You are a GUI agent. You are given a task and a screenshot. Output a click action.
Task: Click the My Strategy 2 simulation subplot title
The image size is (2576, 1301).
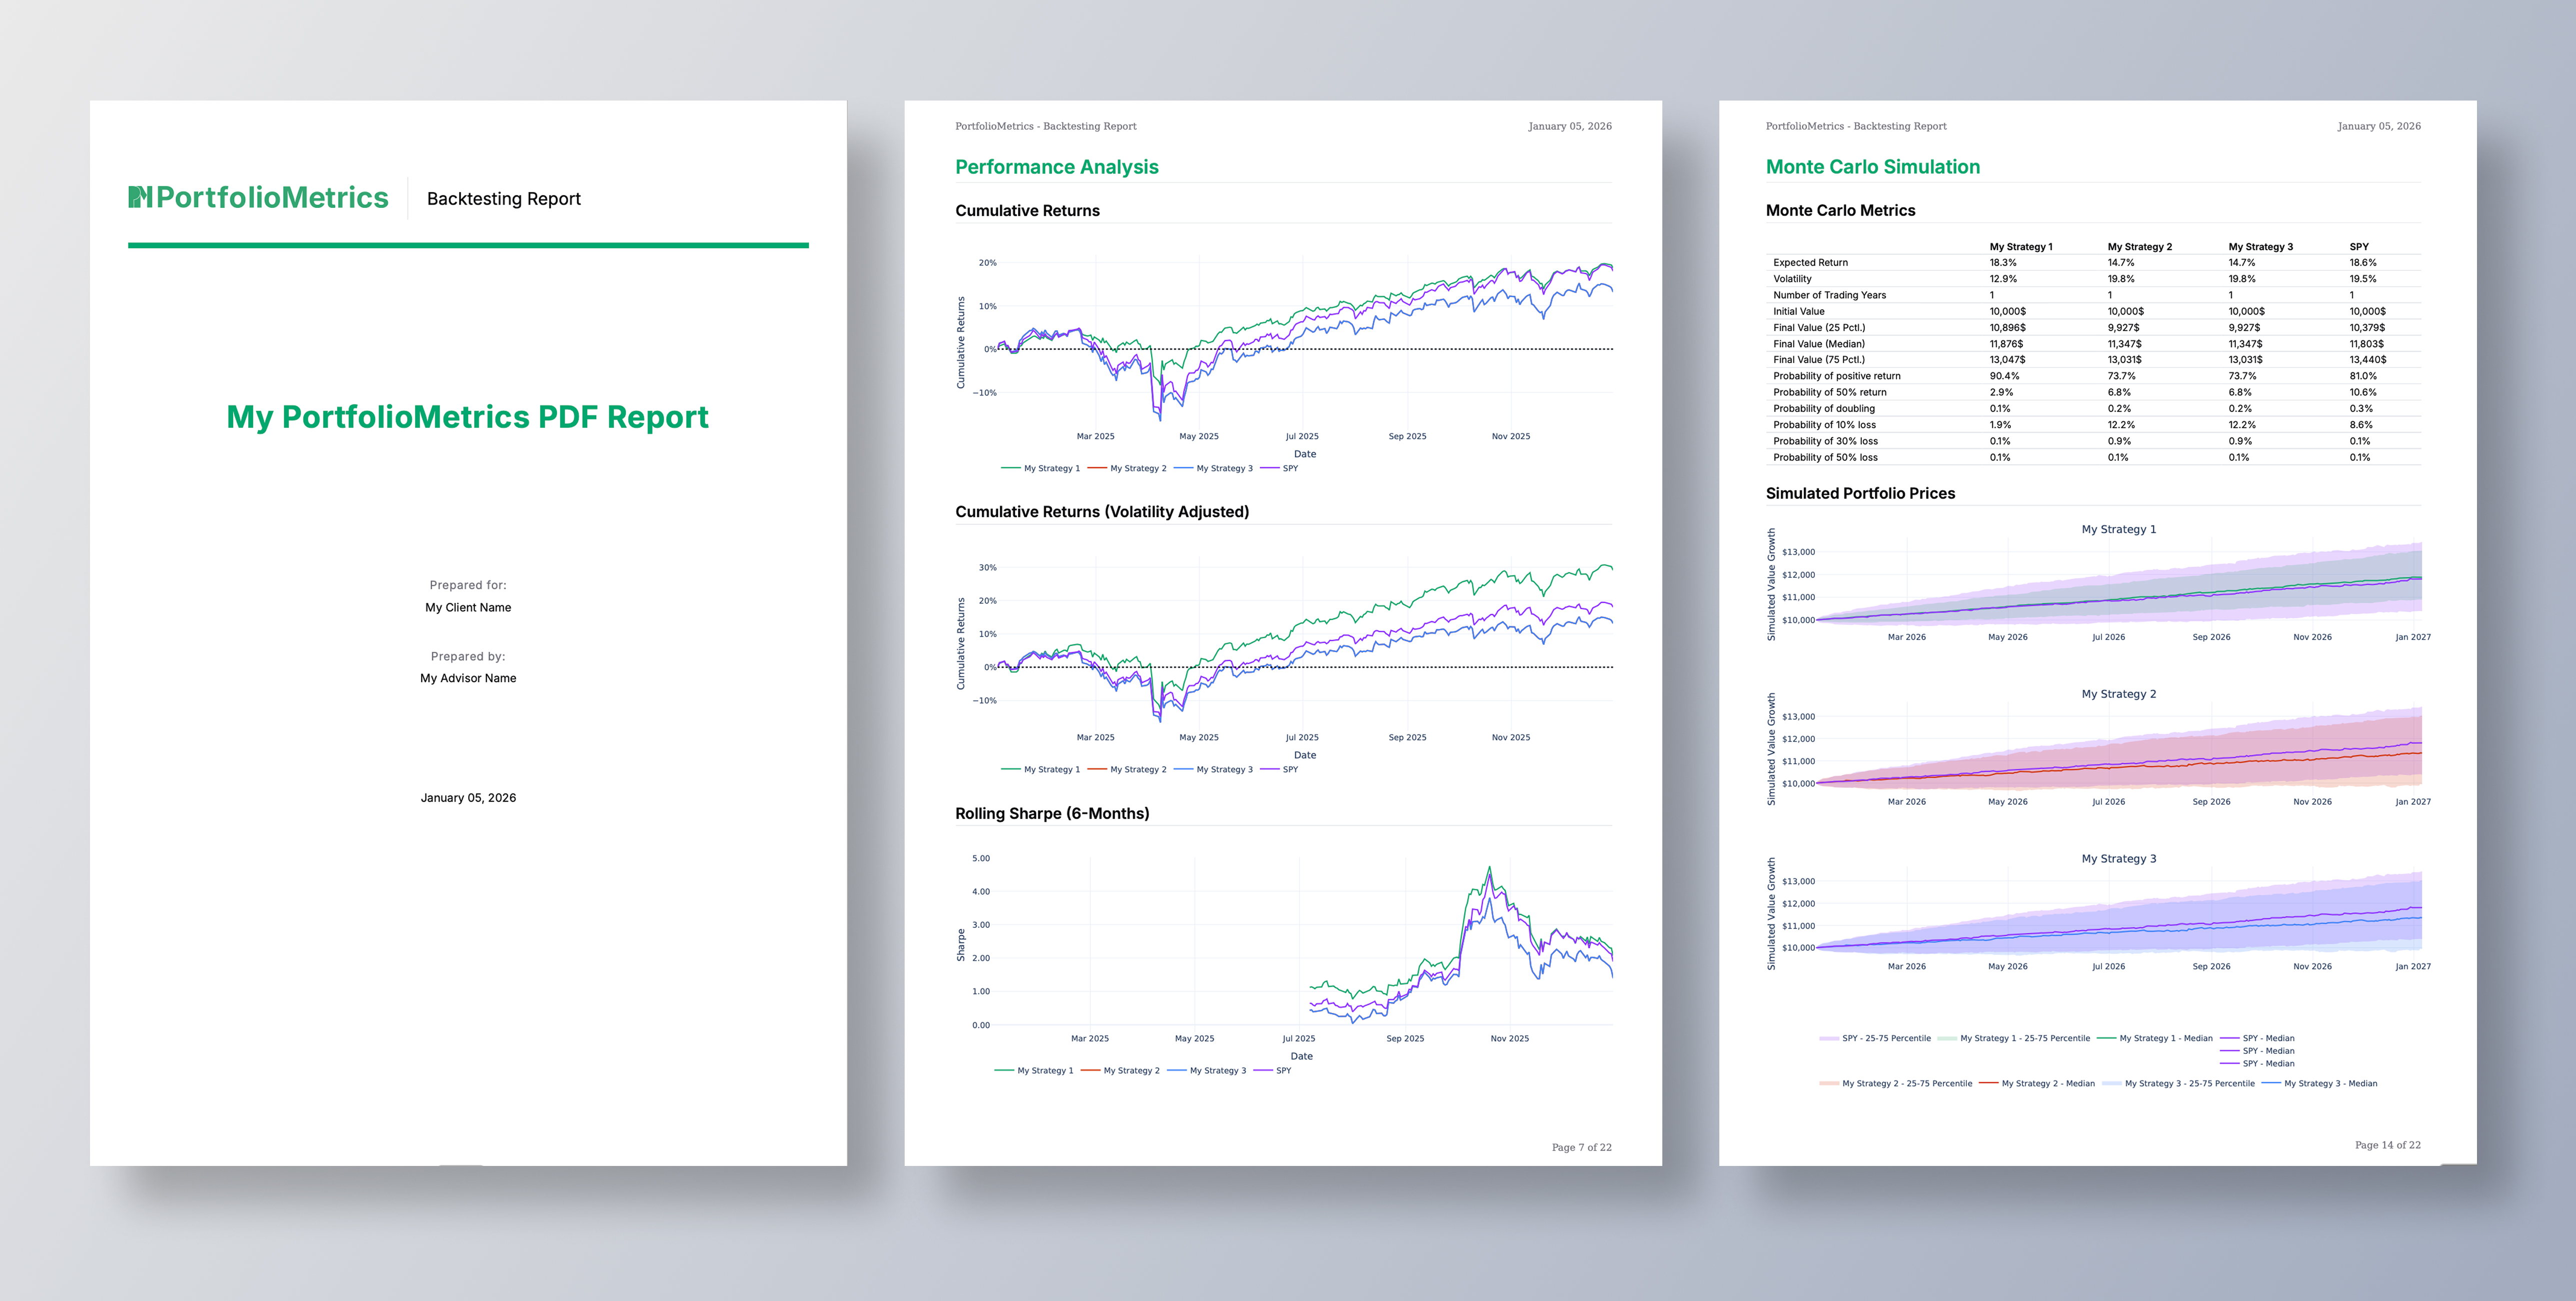point(2118,694)
